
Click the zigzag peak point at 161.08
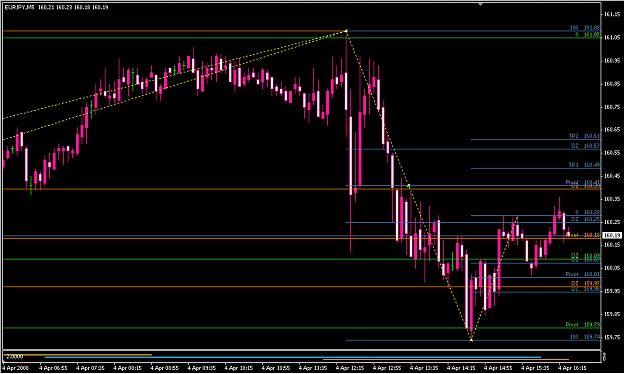click(346, 31)
